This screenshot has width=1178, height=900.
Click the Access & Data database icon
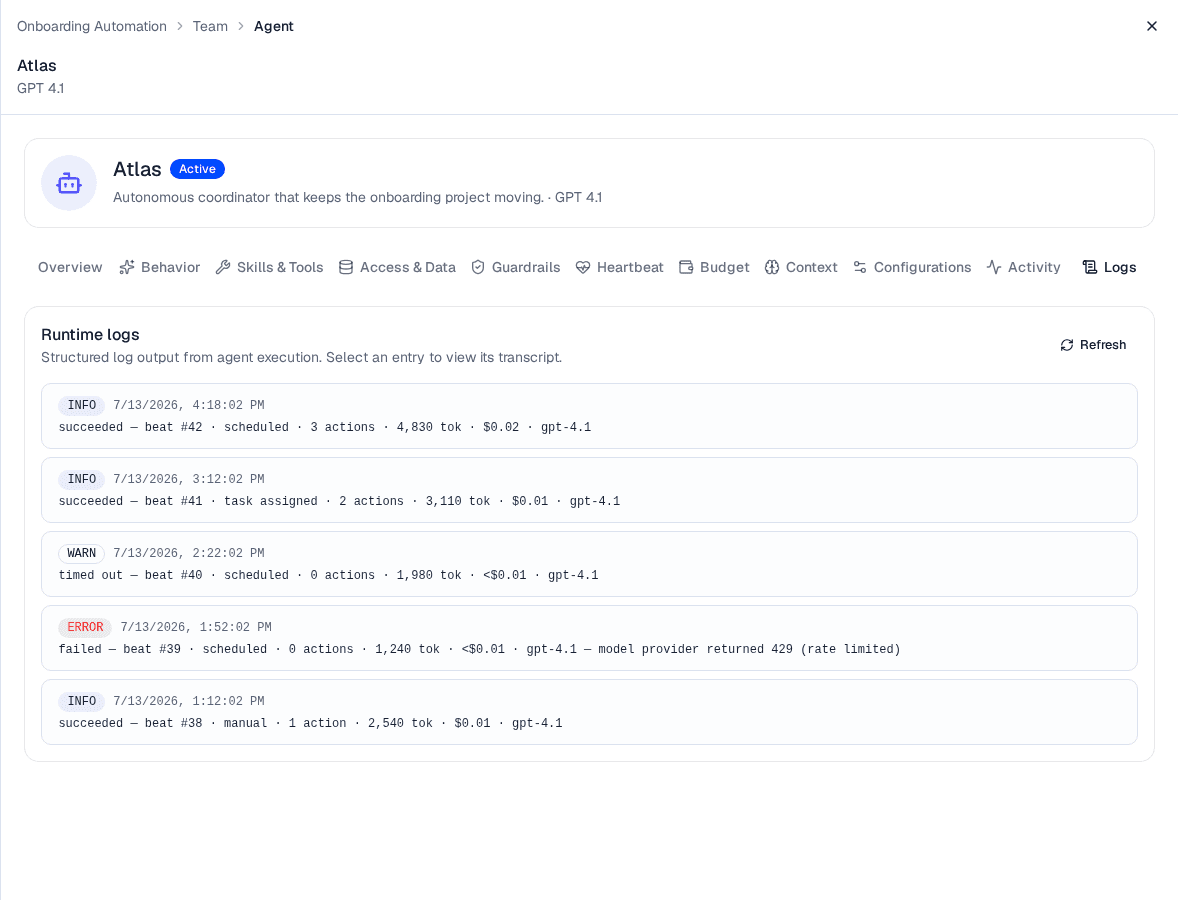coord(346,267)
